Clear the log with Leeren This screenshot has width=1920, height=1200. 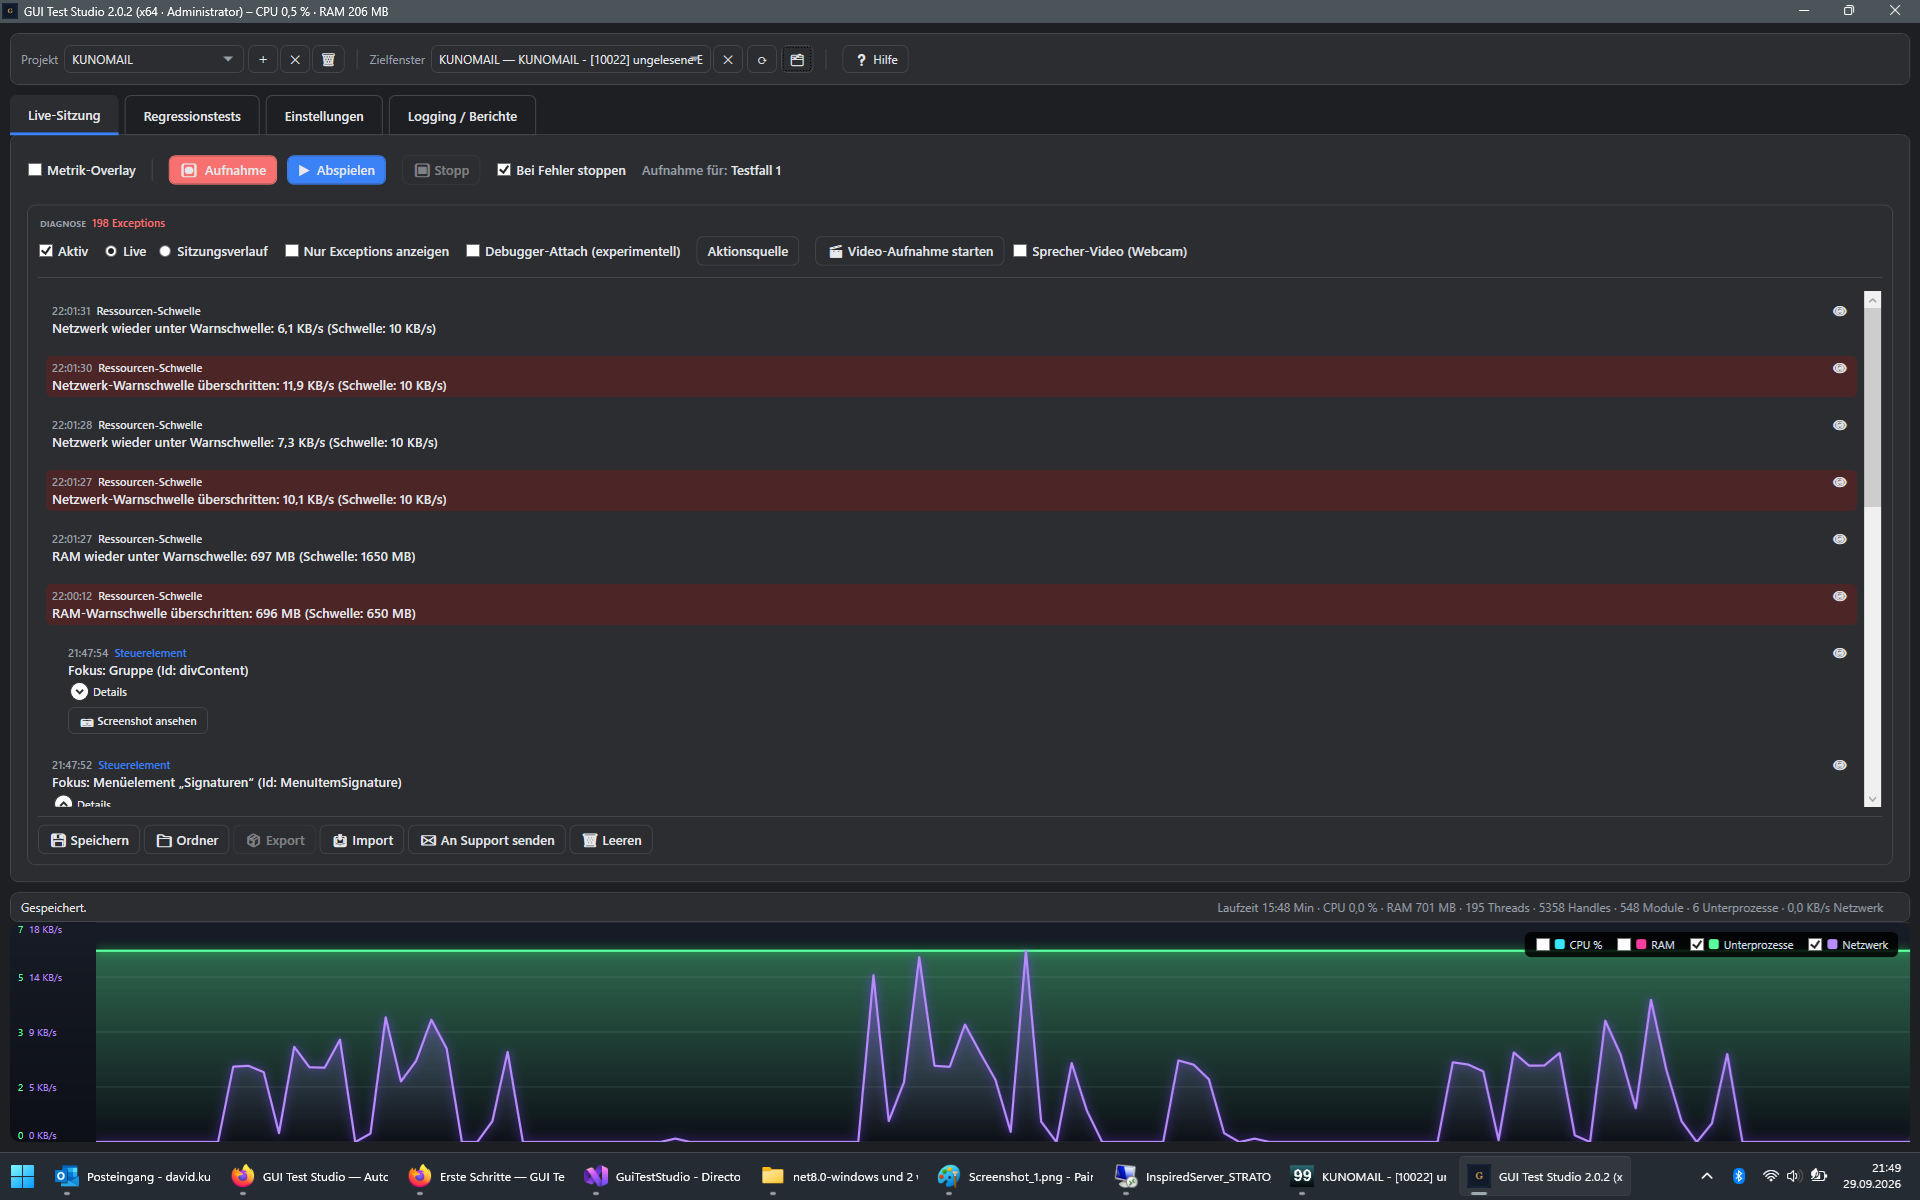611,840
